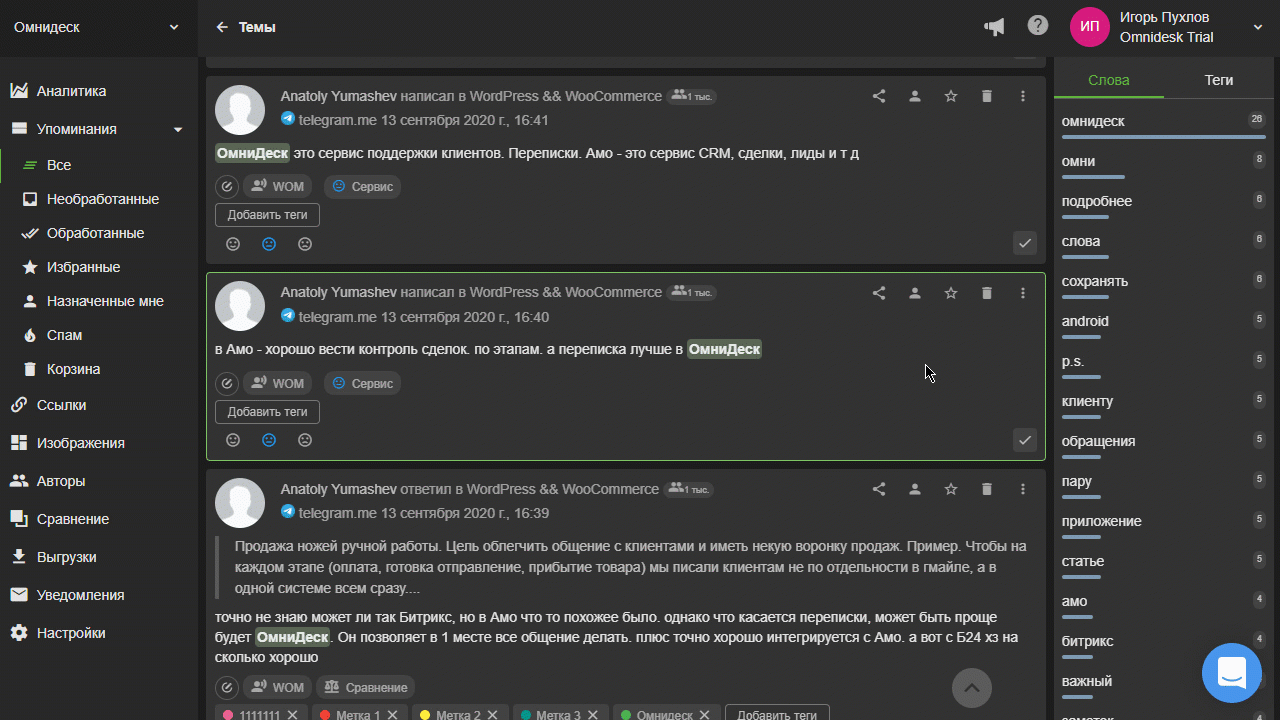Set neutral sentiment on the 16:41 mention
The image size is (1280, 720).
tap(269, 244)
